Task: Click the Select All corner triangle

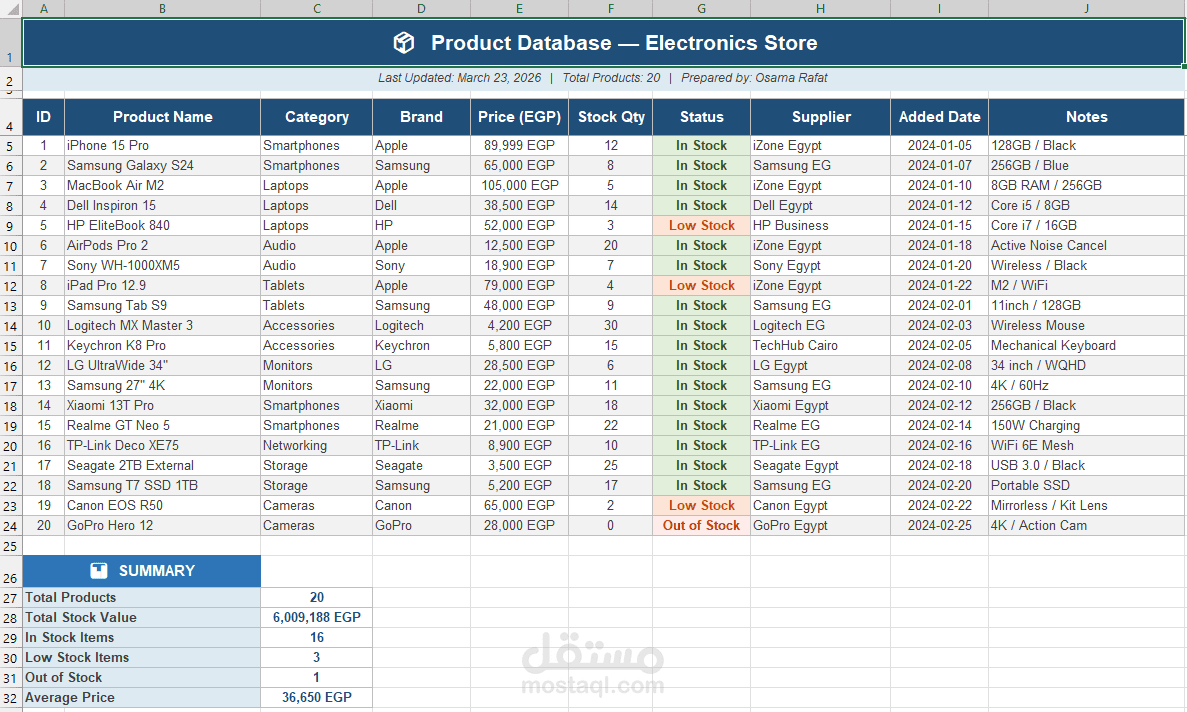Action: pos(12,9)
